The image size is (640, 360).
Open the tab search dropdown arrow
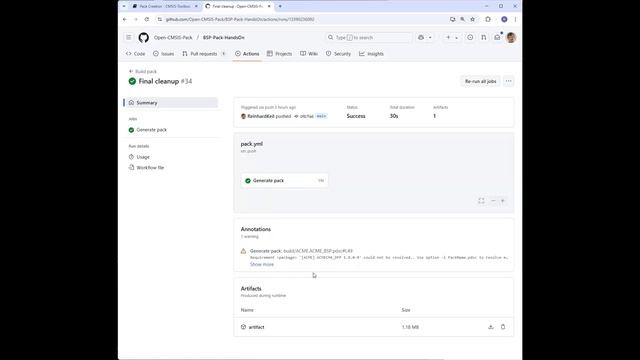(124, 6)
